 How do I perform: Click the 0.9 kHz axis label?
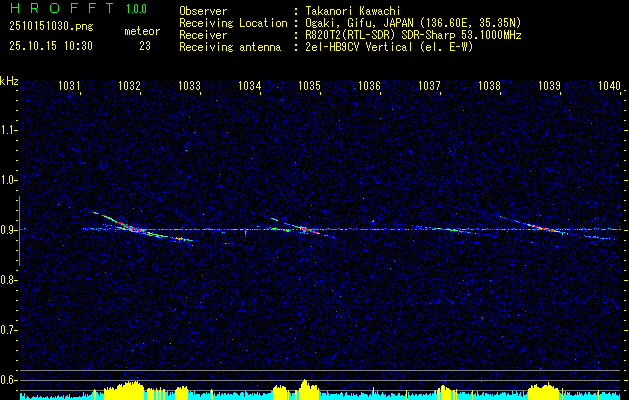tap(8, 230)
